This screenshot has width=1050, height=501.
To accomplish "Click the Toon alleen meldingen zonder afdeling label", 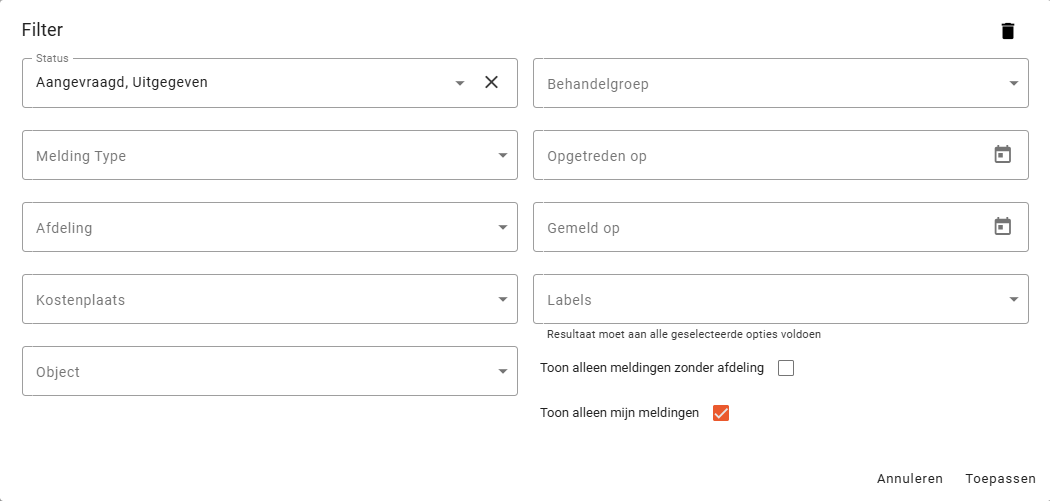I will [652, 368].
